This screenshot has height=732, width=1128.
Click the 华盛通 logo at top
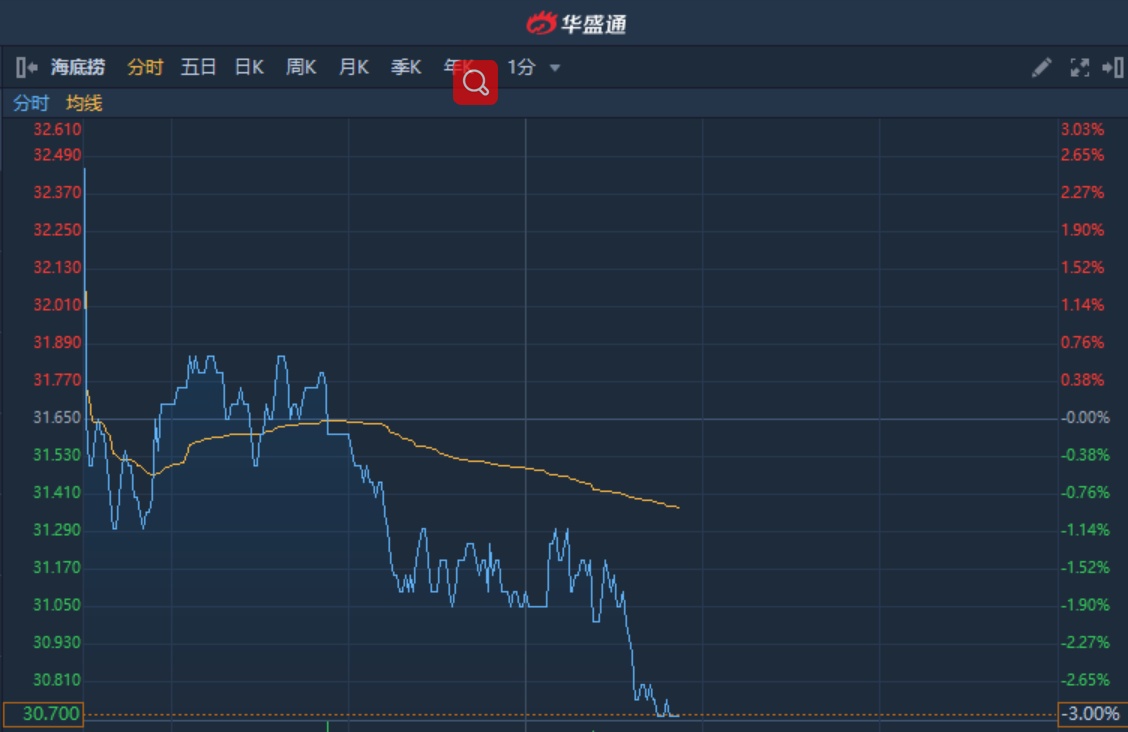[x=577, y=22]
